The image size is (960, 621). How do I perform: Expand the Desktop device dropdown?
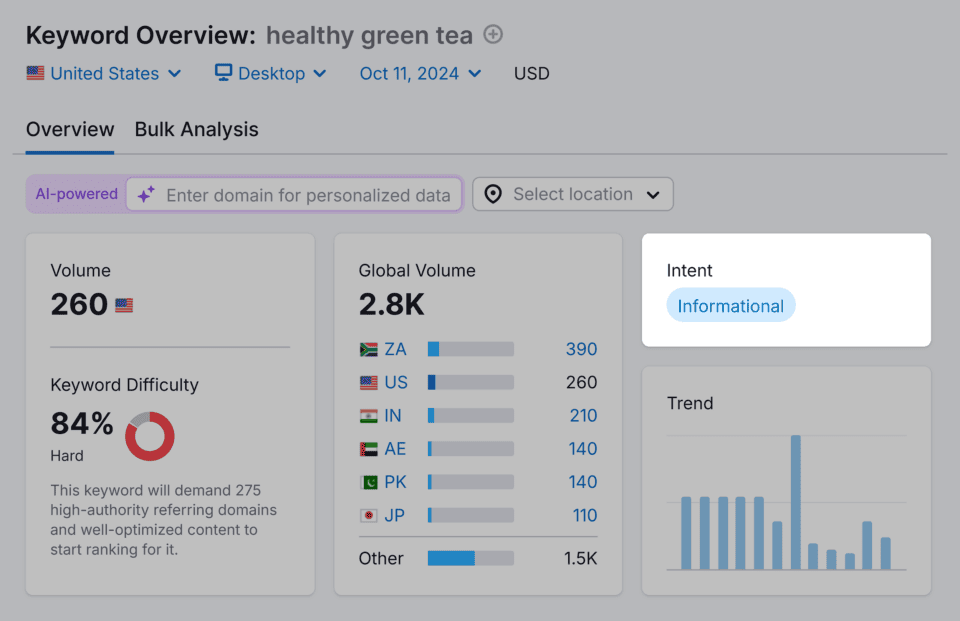271,73
